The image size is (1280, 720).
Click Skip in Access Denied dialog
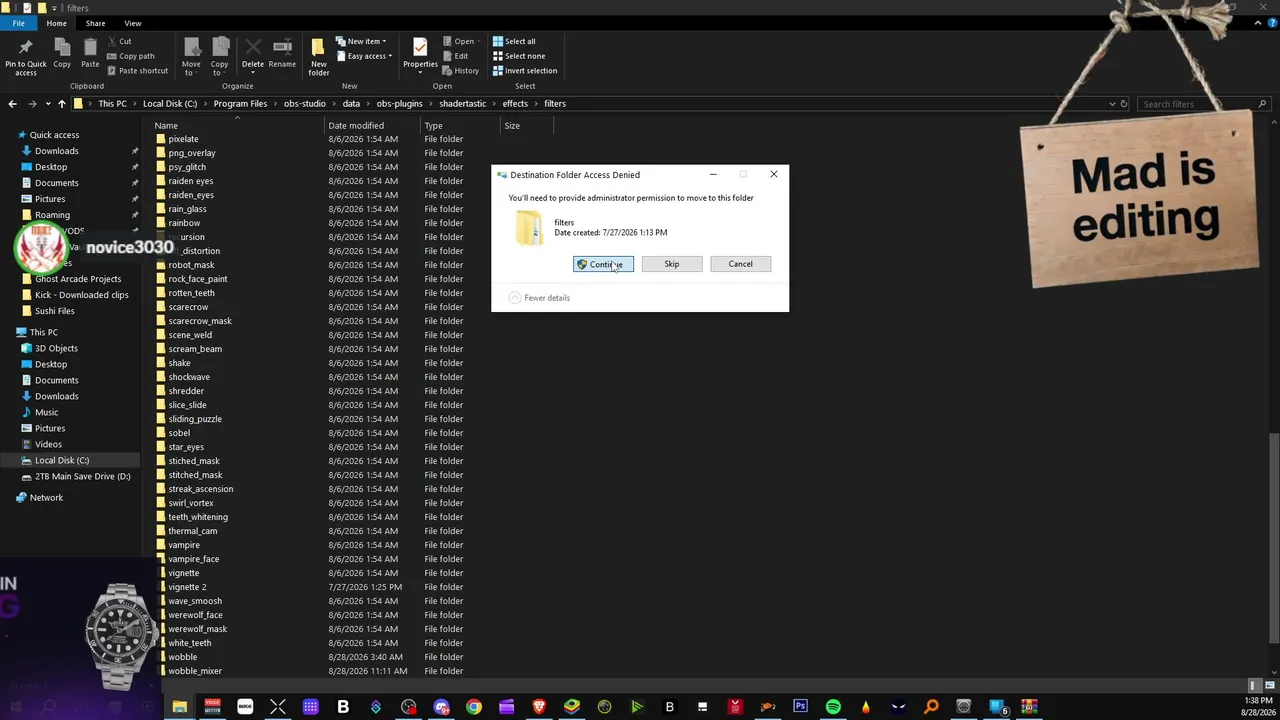pyautogui.click(x=672, y=264)
